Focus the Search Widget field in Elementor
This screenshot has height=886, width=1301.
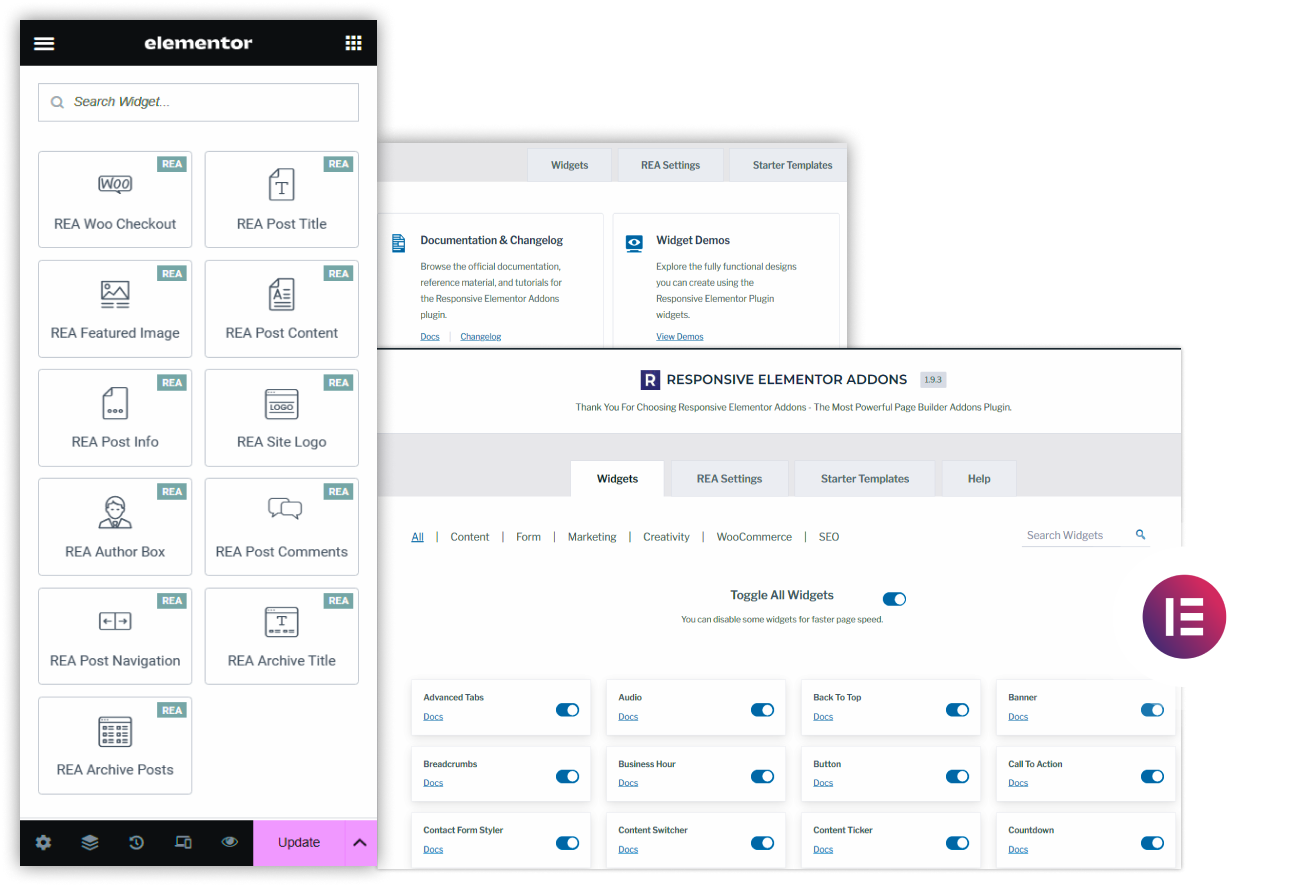[x=198, y=102]
